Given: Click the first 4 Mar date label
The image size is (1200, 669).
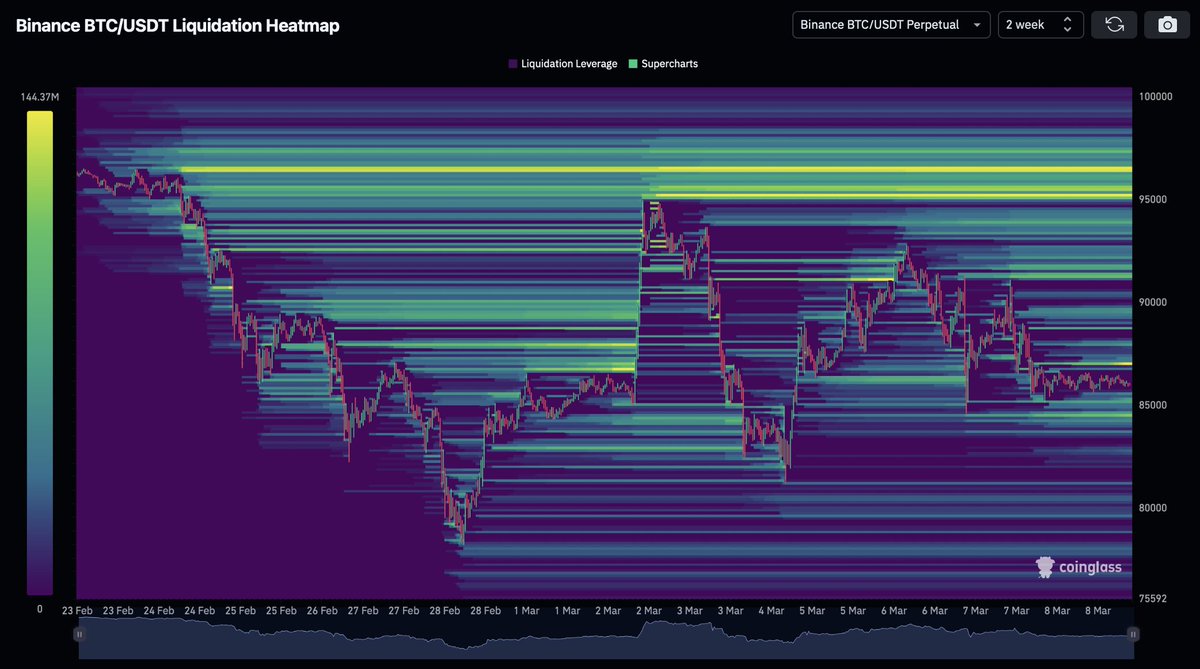Looking at the screenshot, I should [x=771, y=610].
